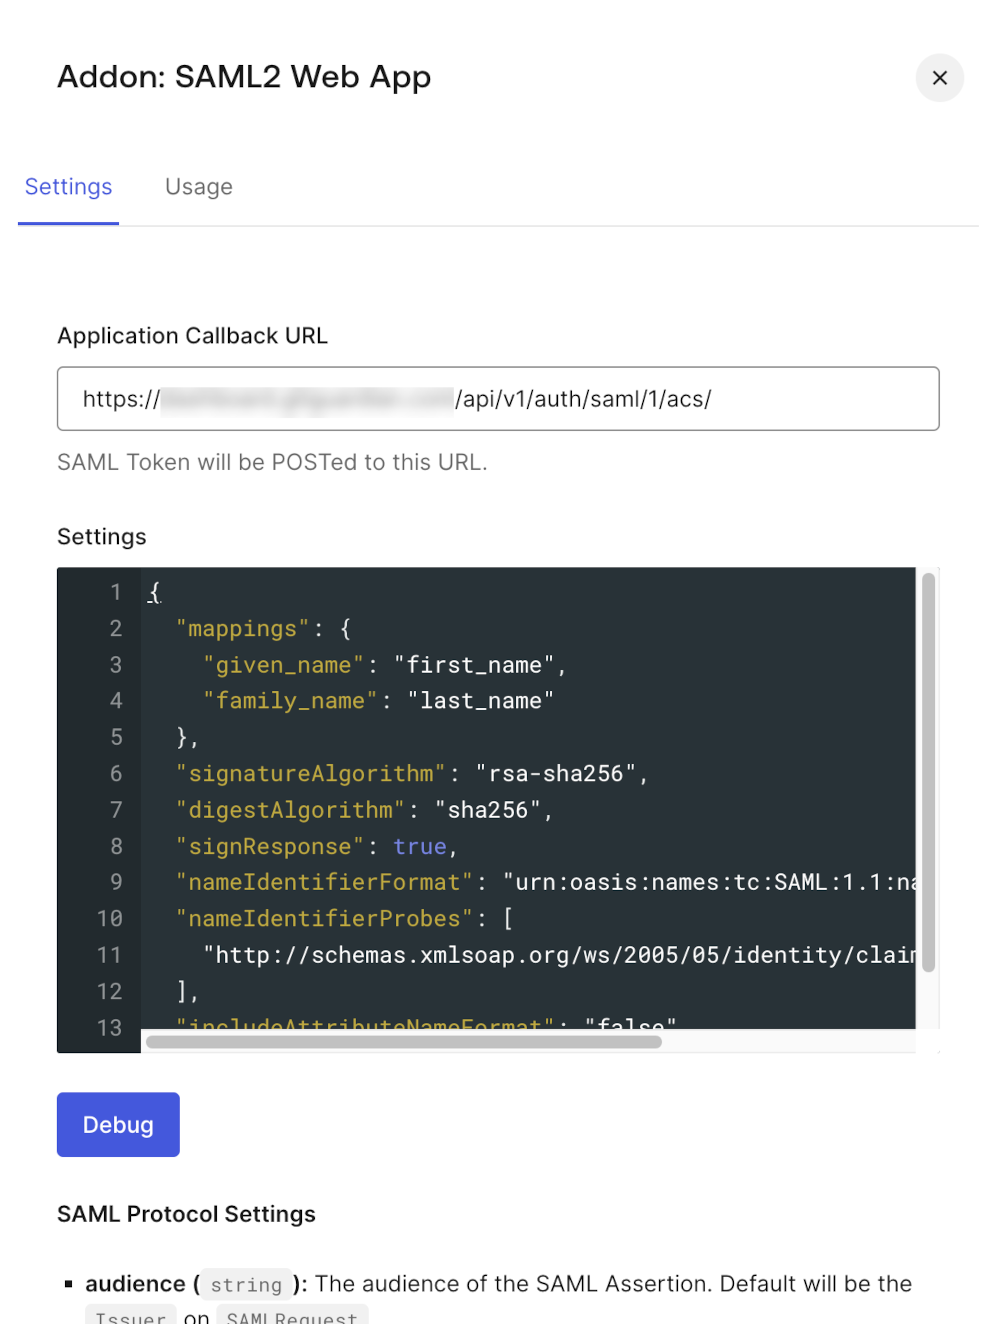The height and width of the screenshot is (1324, 1000).
Task: Click the "sha256" value on line 7
Action: (488, 810)
